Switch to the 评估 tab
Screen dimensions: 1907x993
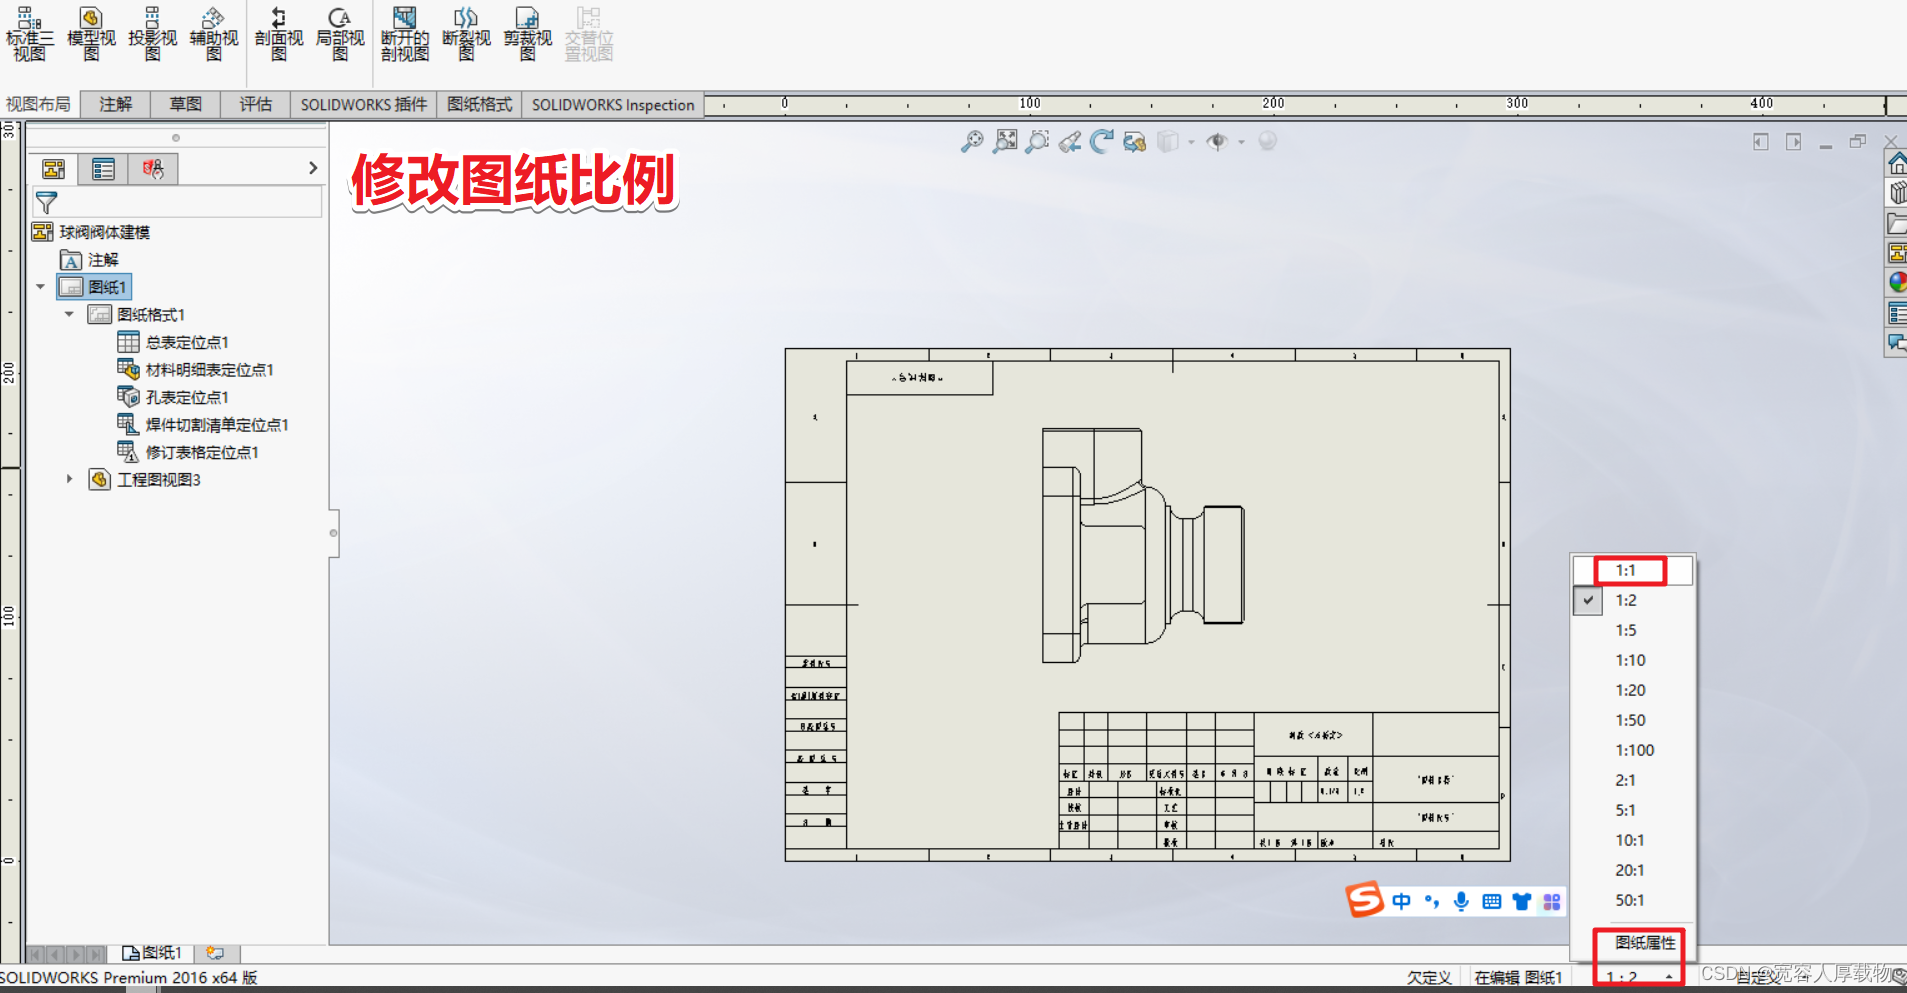pyautogui.click(x=255, y=104)
